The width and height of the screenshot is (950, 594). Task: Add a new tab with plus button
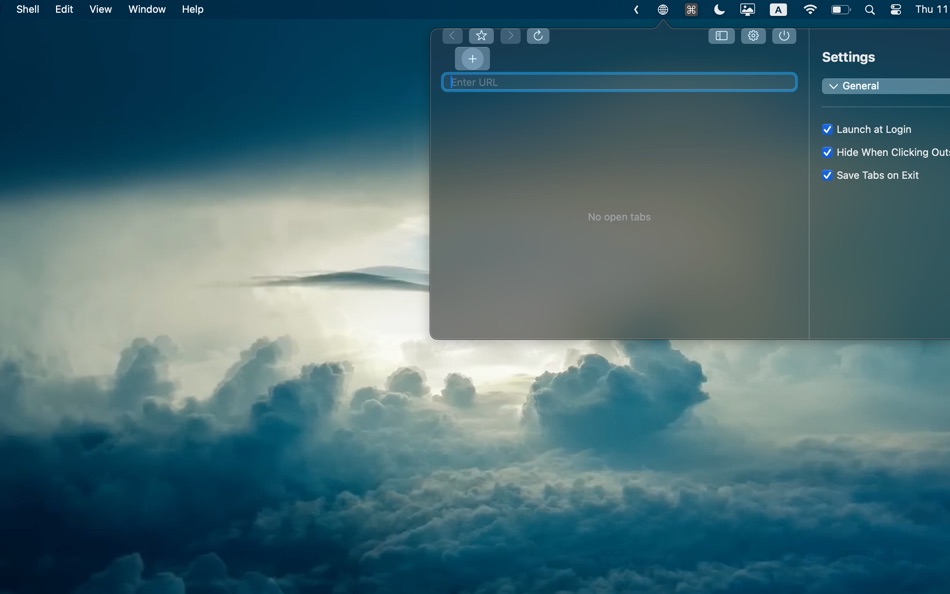[473, 59]
